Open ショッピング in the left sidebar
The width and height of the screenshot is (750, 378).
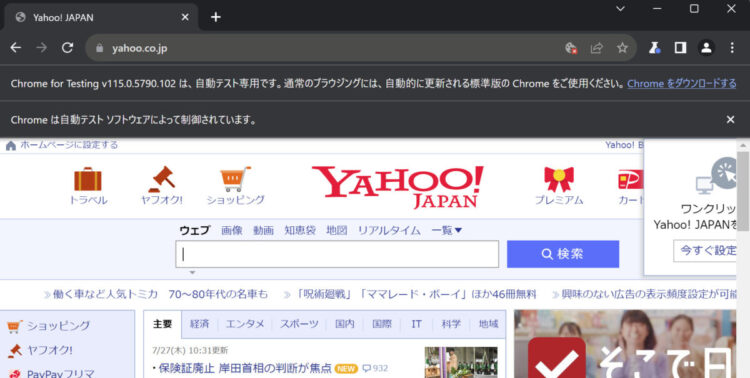[x=58, y=326]
